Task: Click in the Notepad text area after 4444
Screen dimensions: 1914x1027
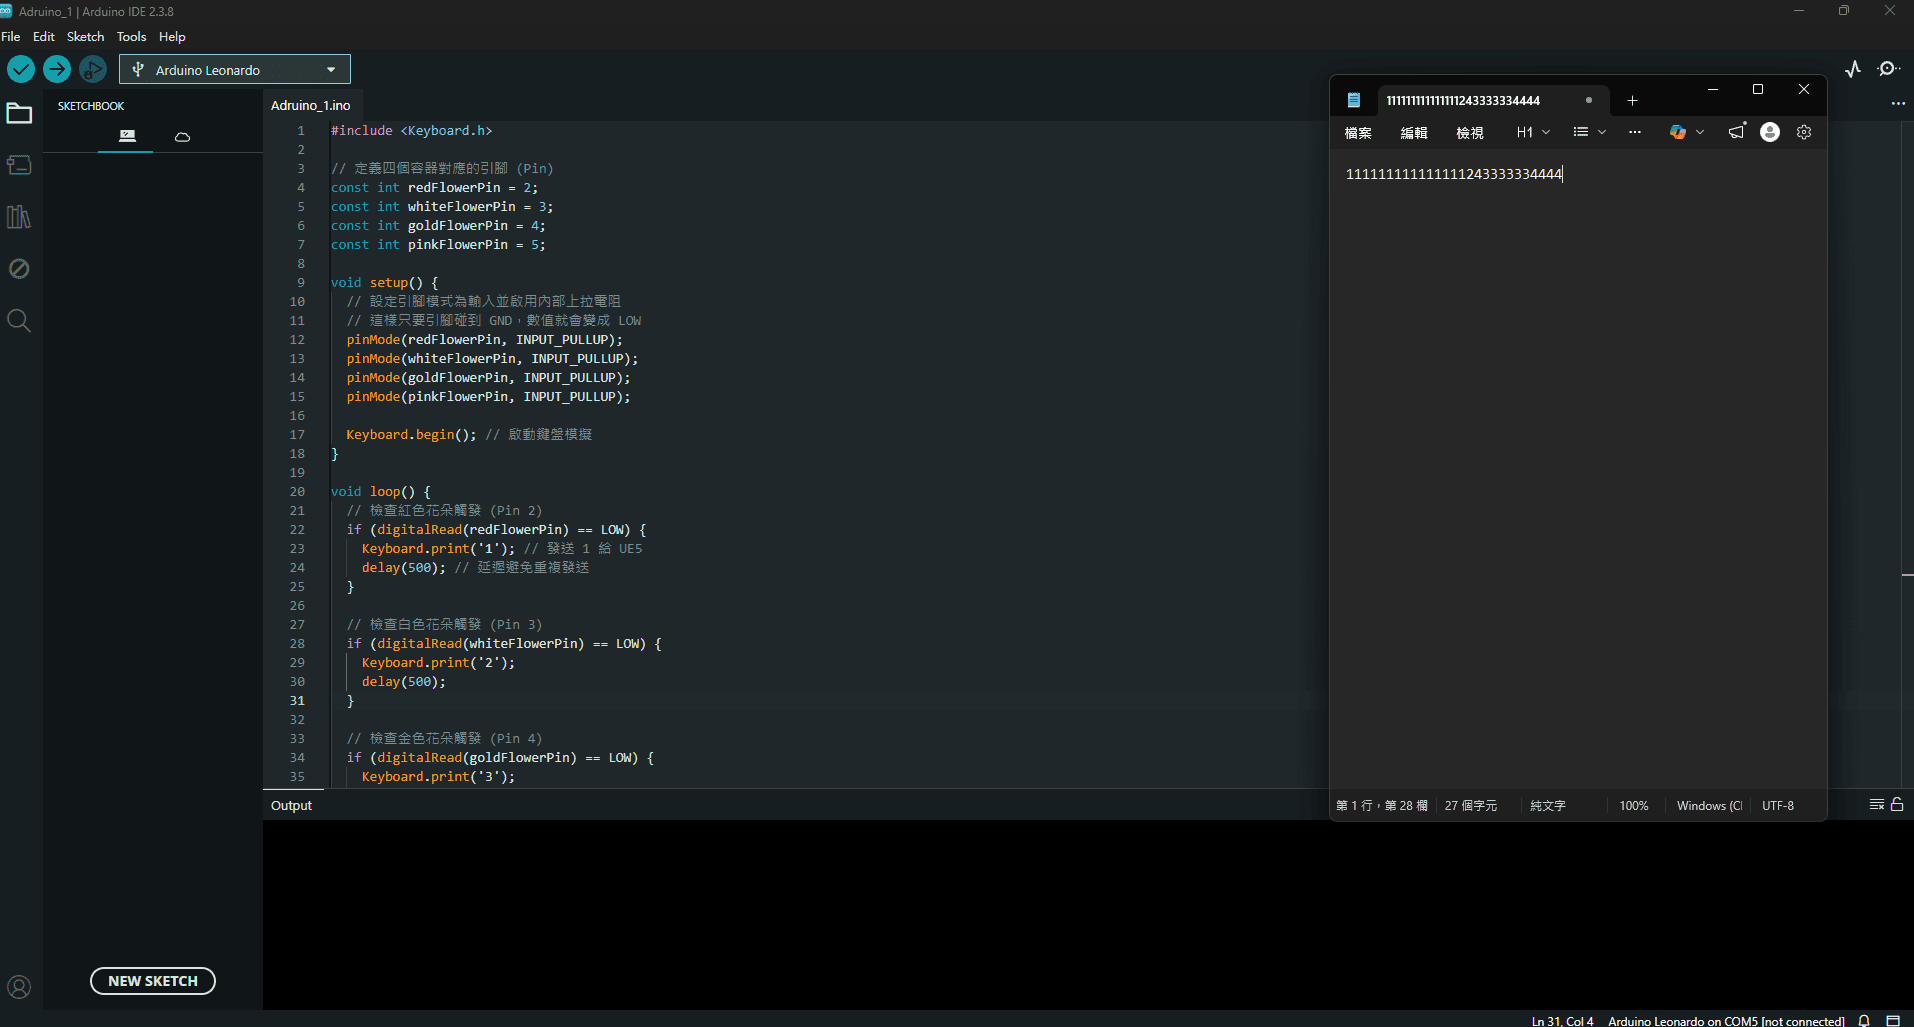Action: pos(1564,174)
